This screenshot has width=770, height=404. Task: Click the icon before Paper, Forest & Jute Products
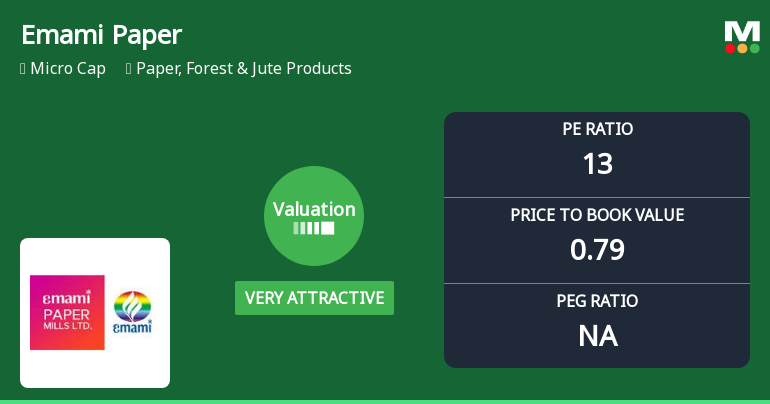pyautogui.click(x=130, y=69)
